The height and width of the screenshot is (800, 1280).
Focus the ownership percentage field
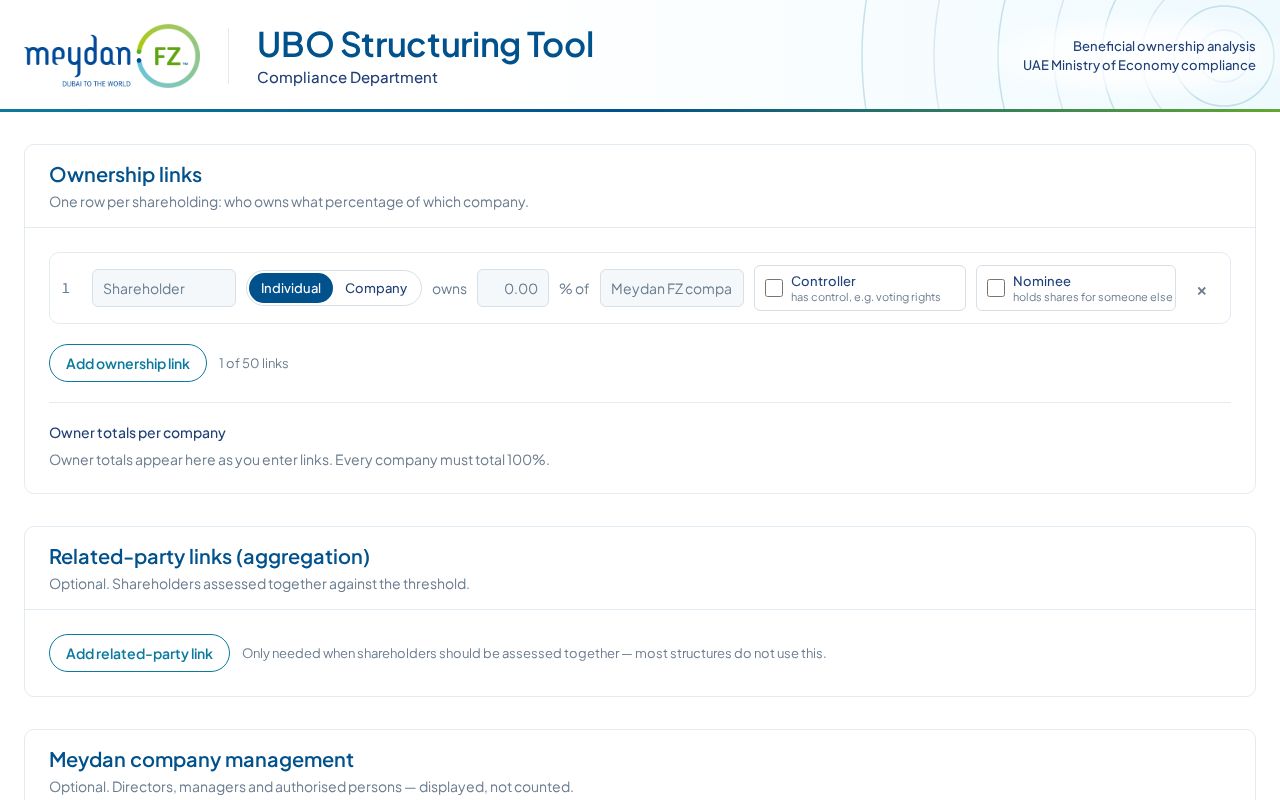[x=513, y=288]
